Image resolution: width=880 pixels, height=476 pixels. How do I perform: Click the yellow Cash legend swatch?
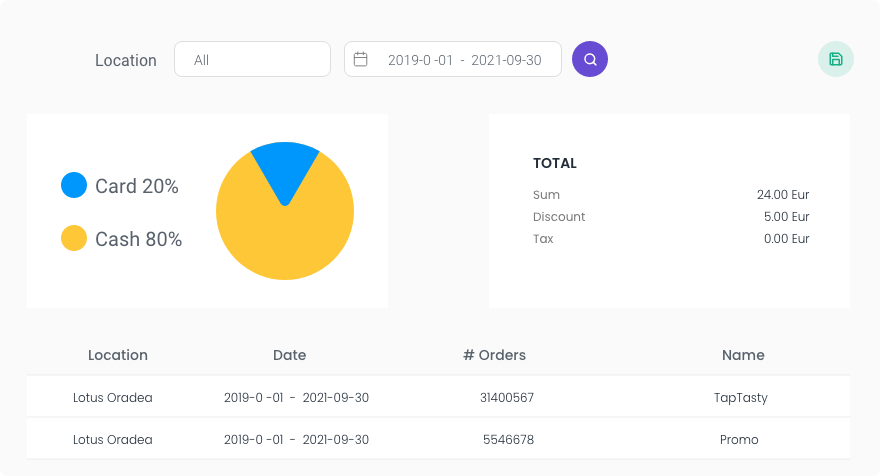tap(74, 238)
